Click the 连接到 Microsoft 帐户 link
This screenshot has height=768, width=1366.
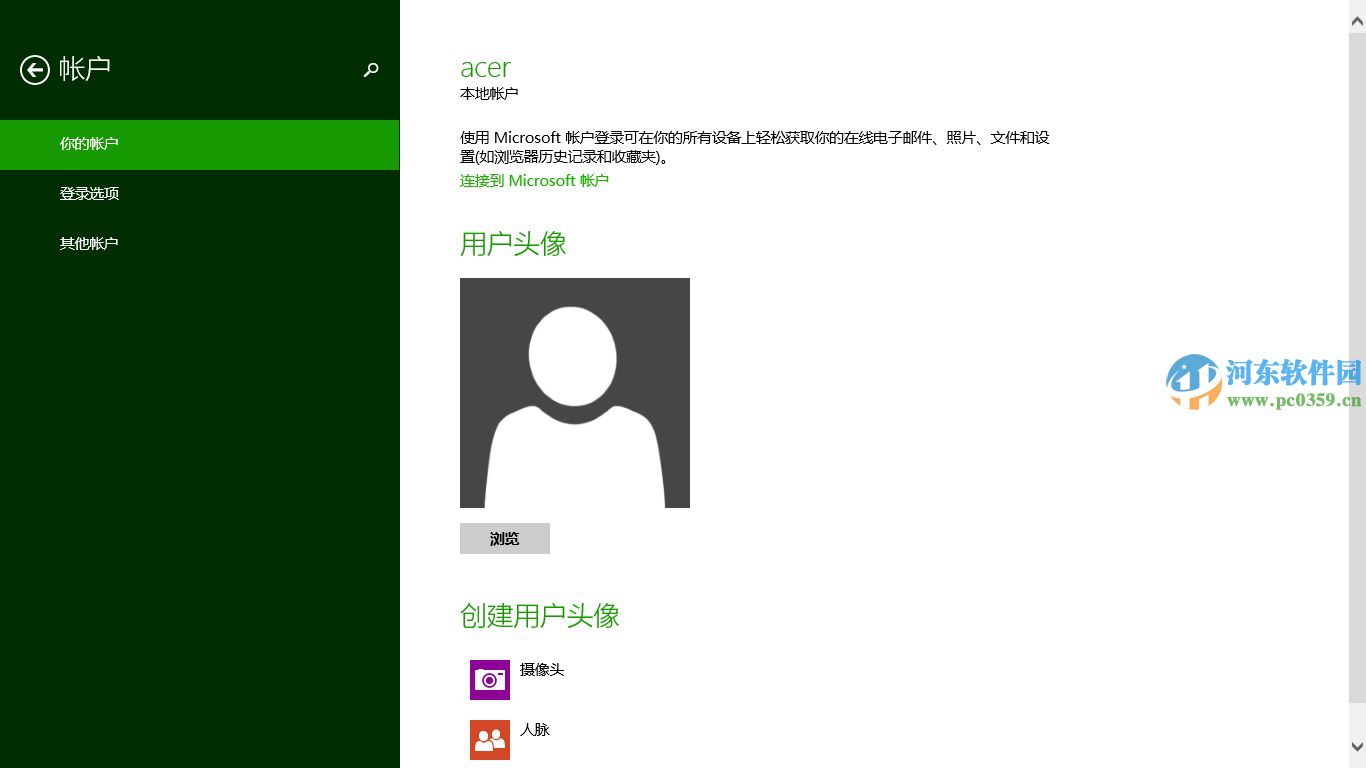tap(533, 181)
